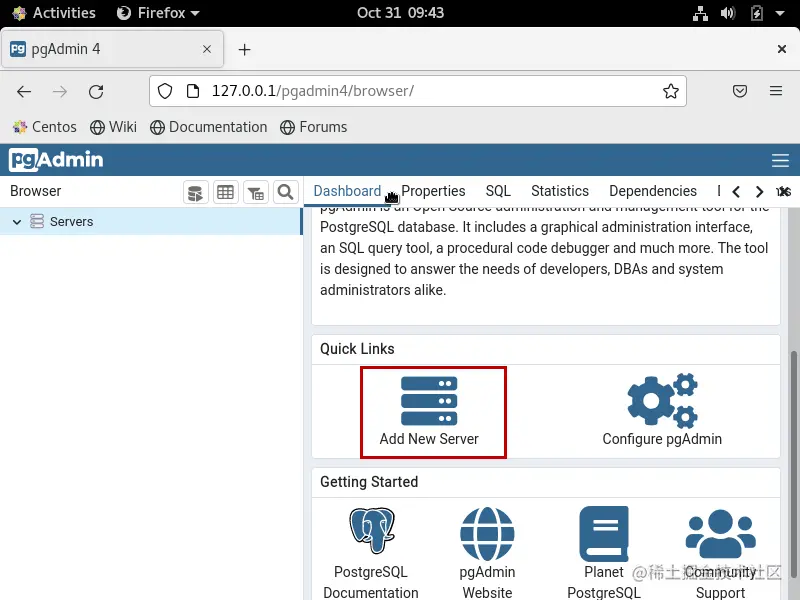Select the Servers row in Browser tree

[x=151, y=221]
